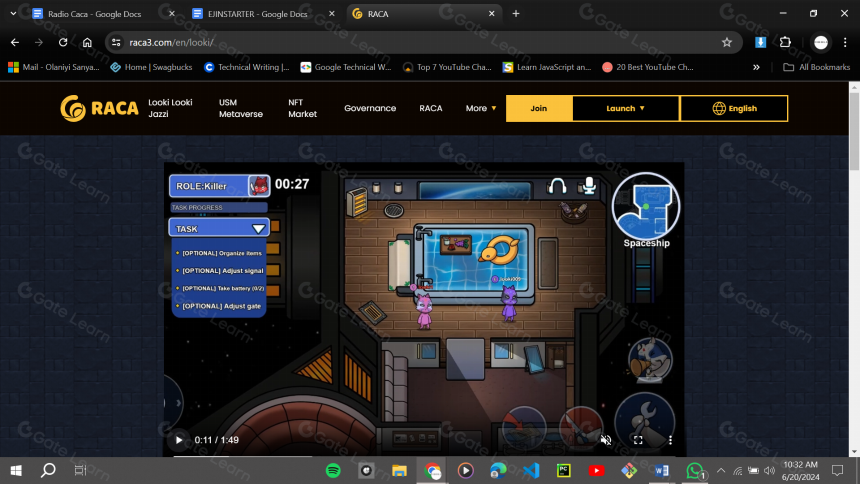Bookmark this page with the star icon
The height and width of the screenshot is (484, 860).
click(x=727, y=42)
